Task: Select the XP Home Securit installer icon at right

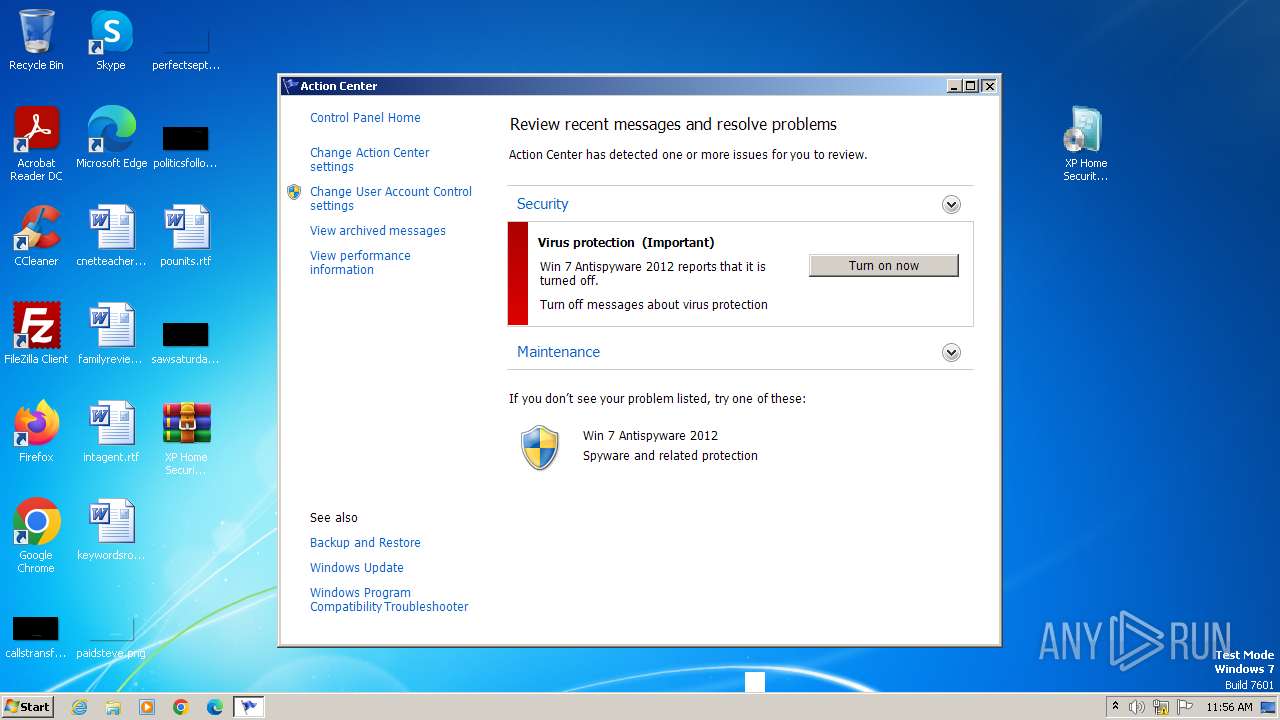Action: (1085, 144)
